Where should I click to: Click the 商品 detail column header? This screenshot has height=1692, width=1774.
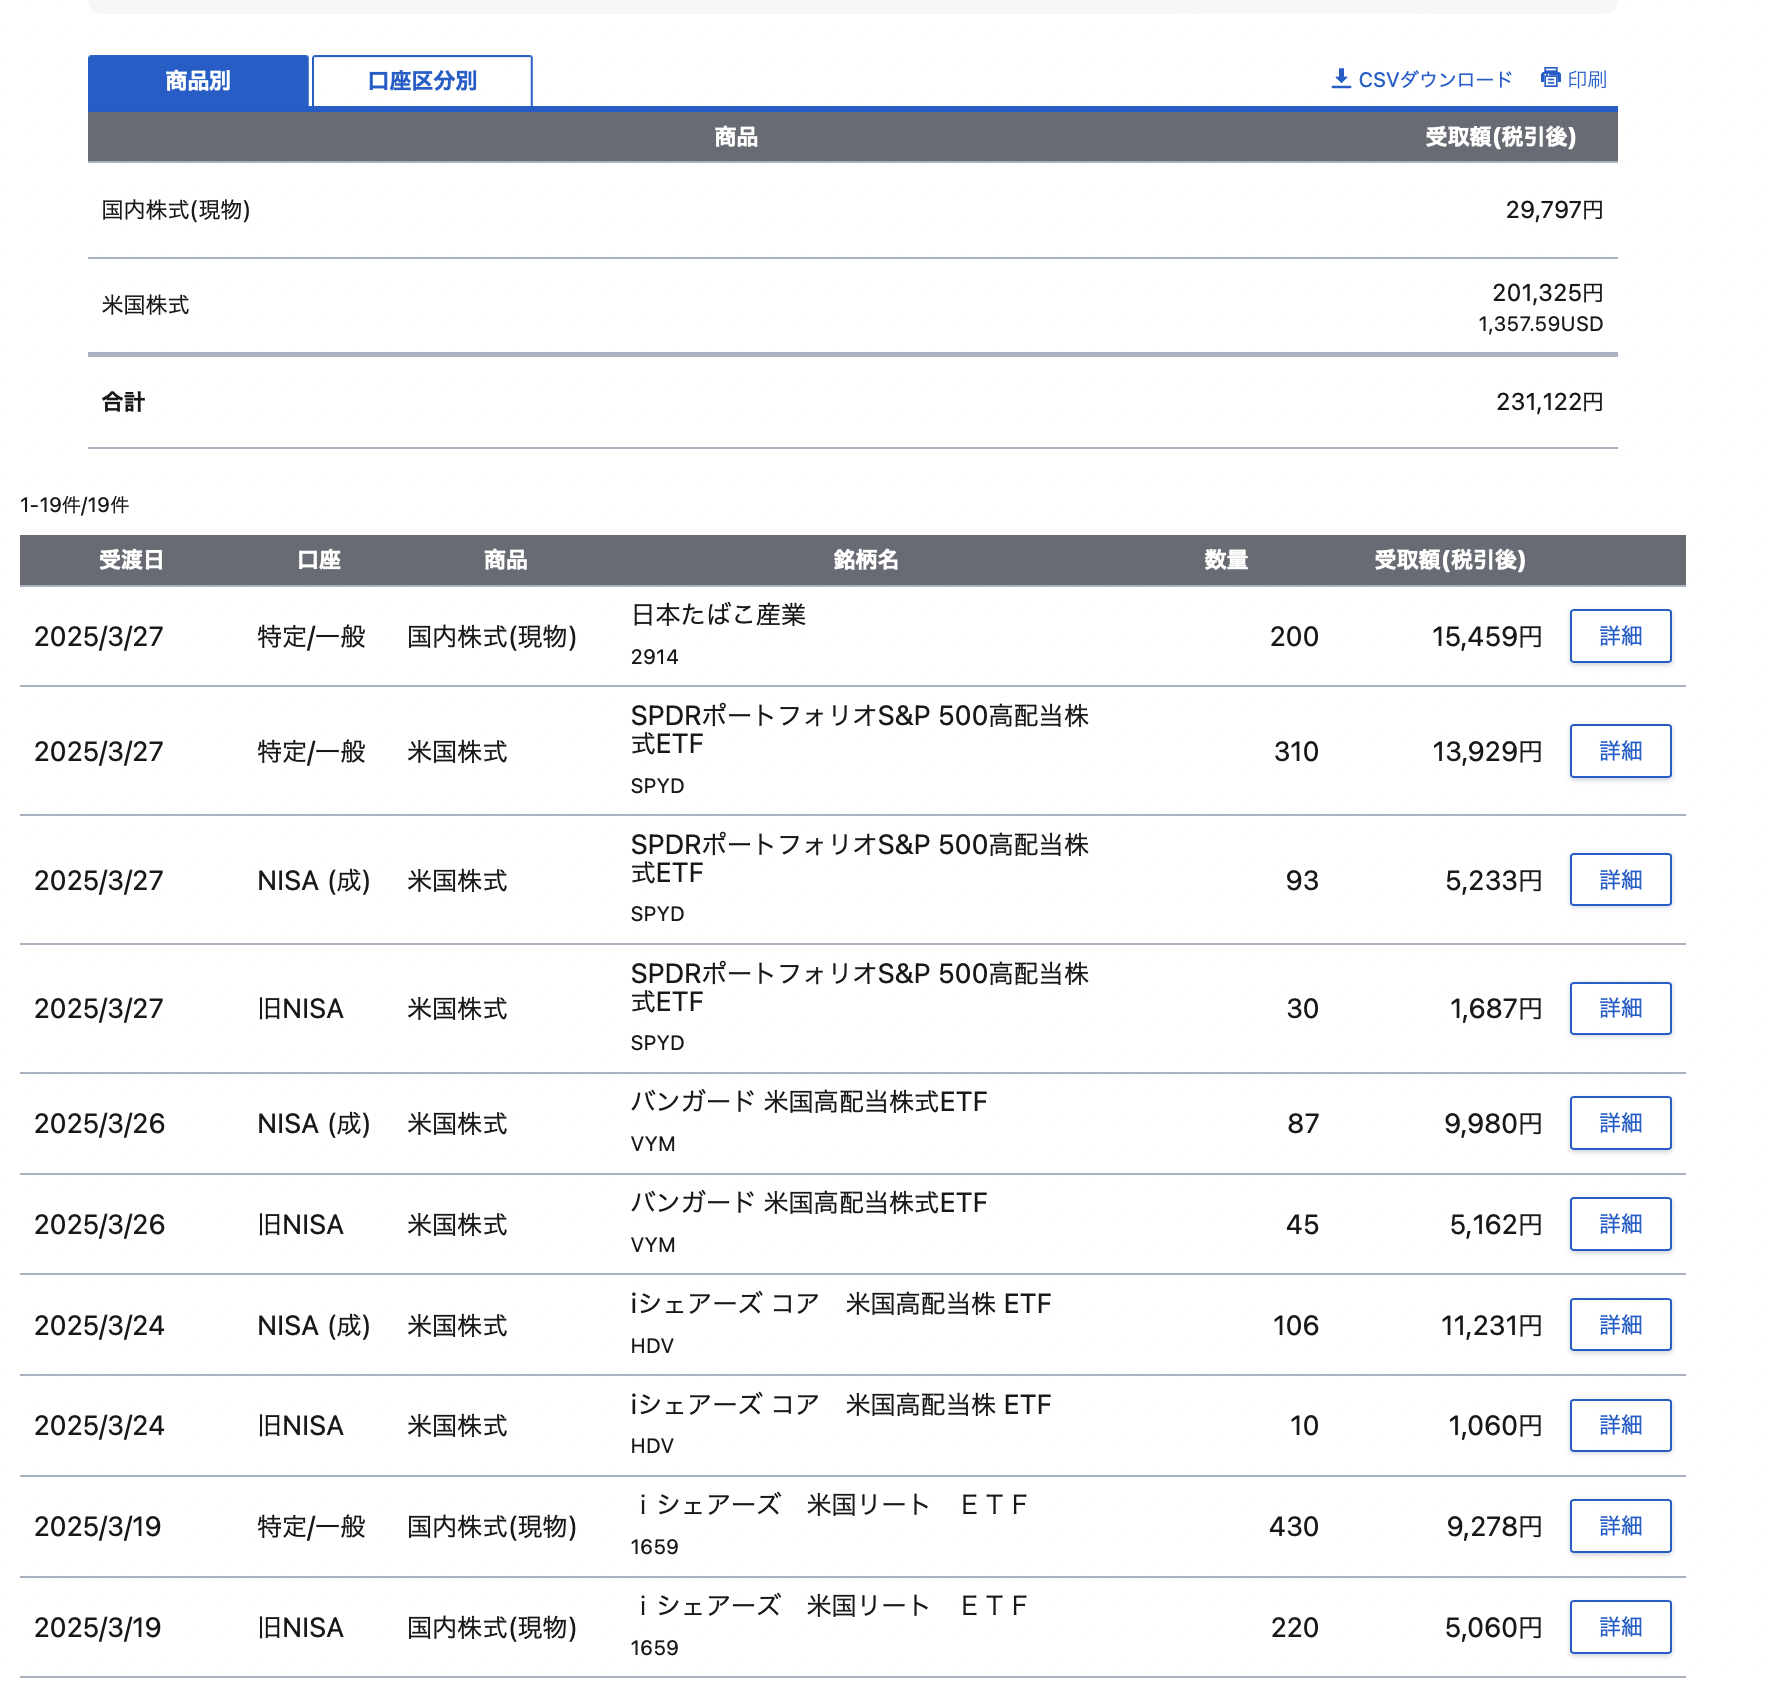coord(505,560)
